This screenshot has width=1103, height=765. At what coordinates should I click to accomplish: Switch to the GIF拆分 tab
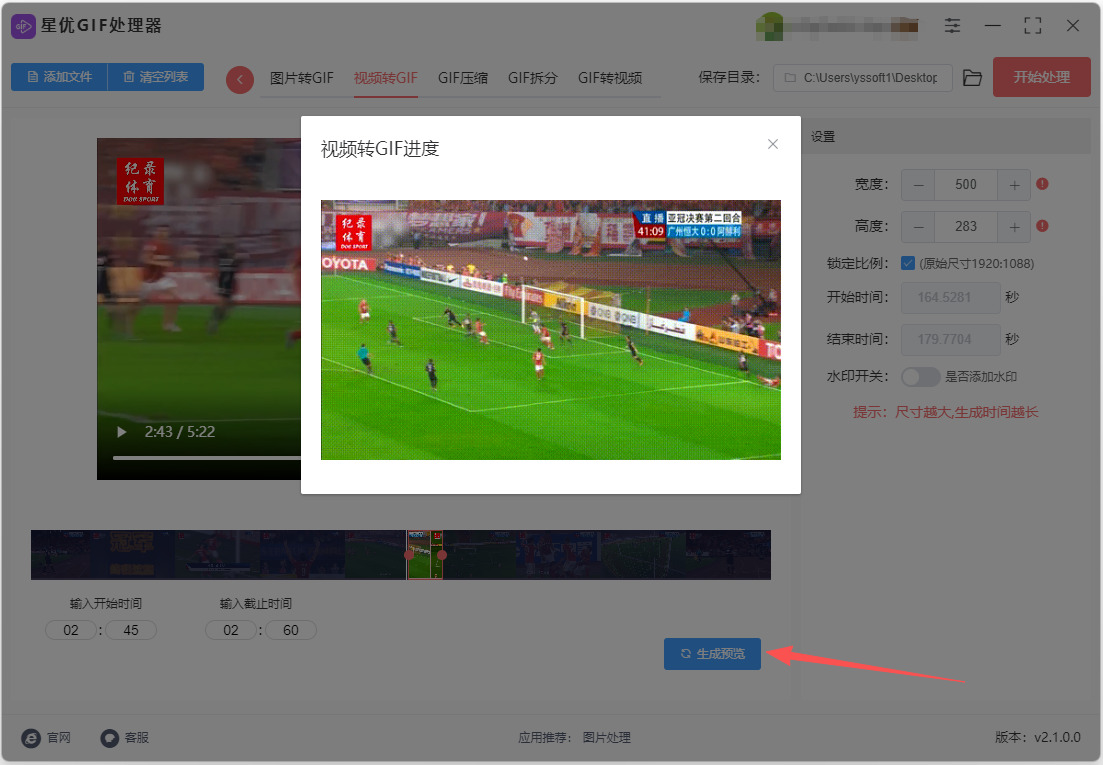533,78
